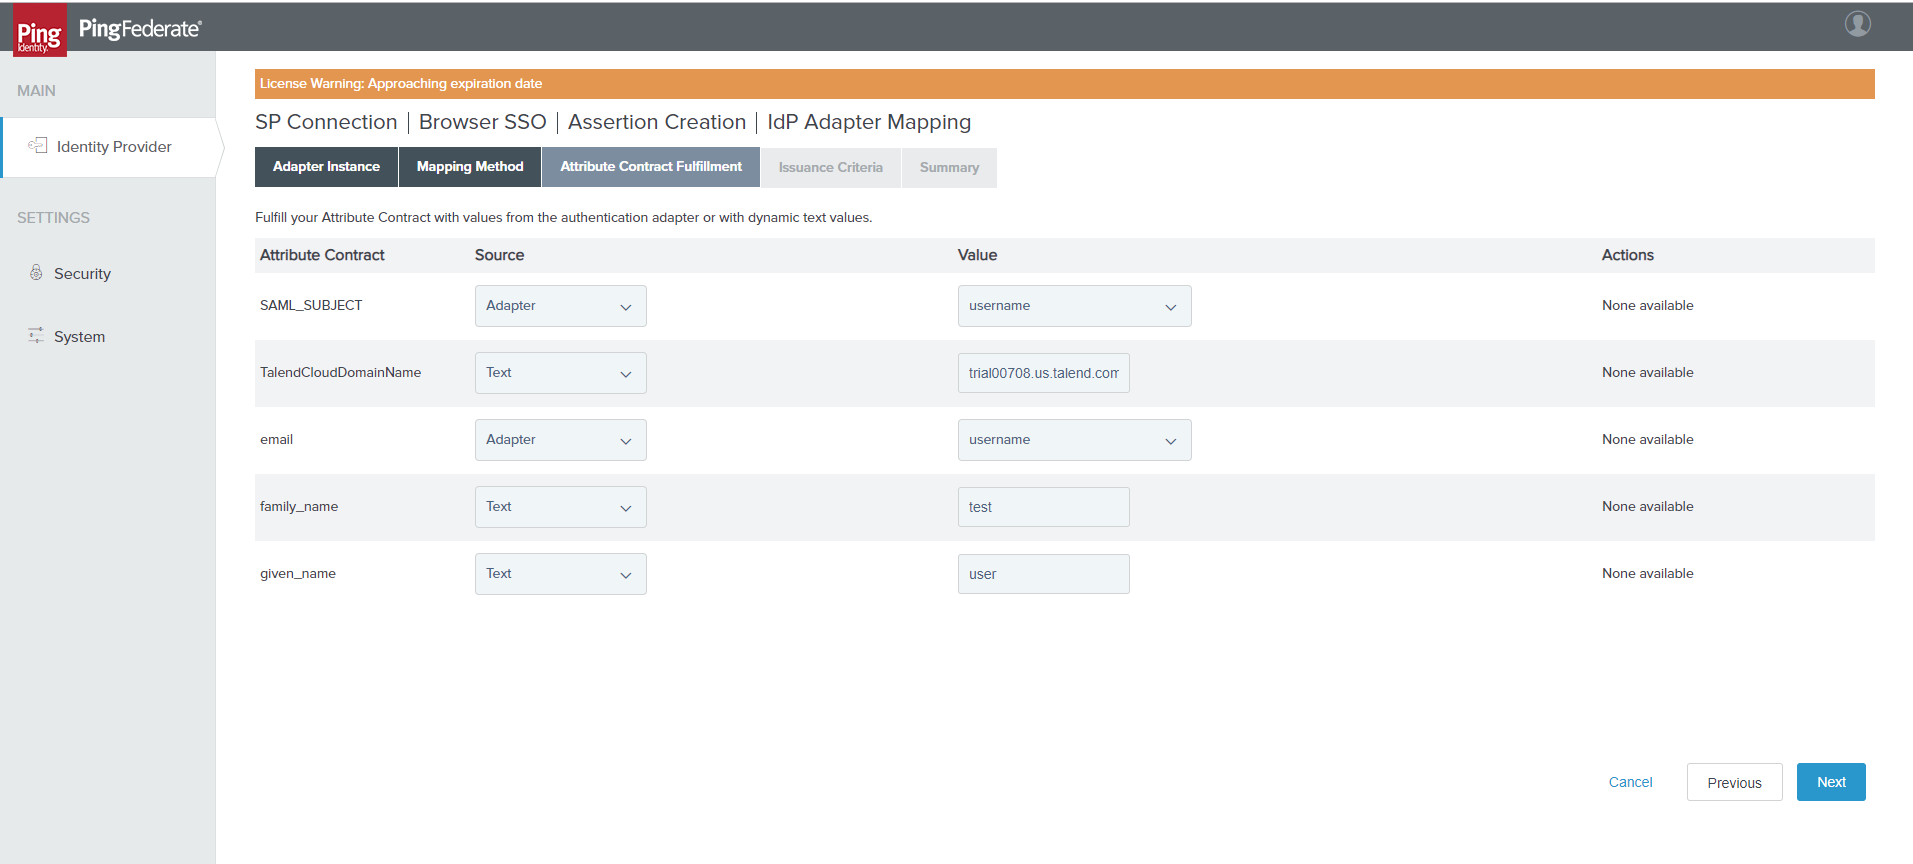
Task: Open the System settings menu
Action: [79, 337]
